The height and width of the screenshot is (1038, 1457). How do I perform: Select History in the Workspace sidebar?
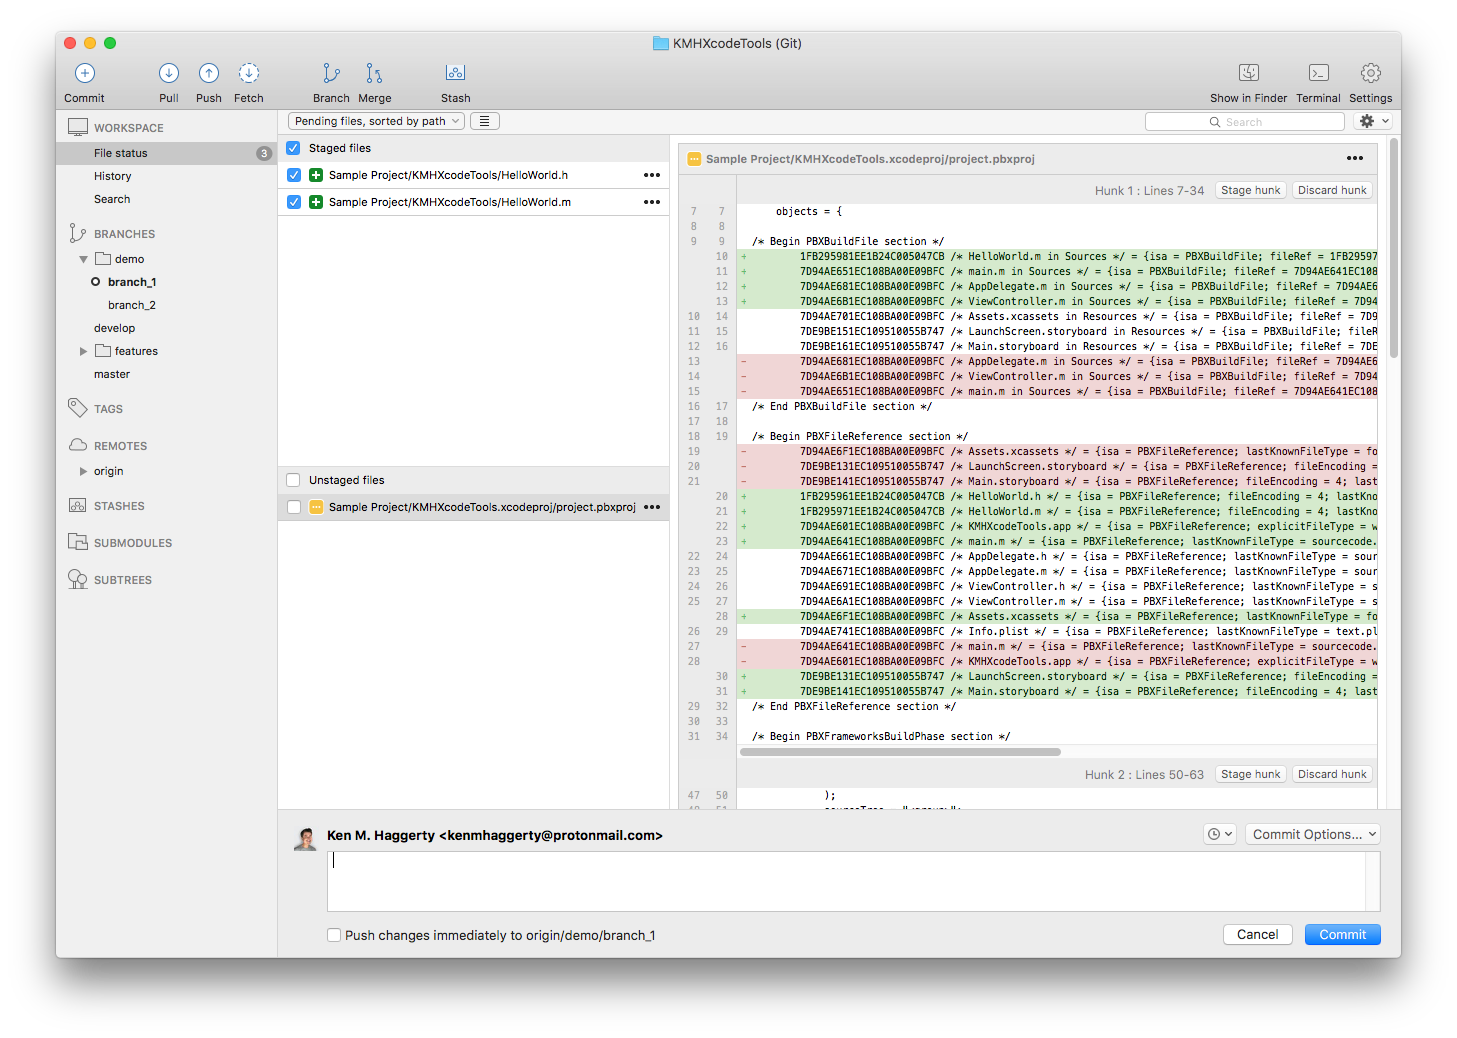point(113,176)
